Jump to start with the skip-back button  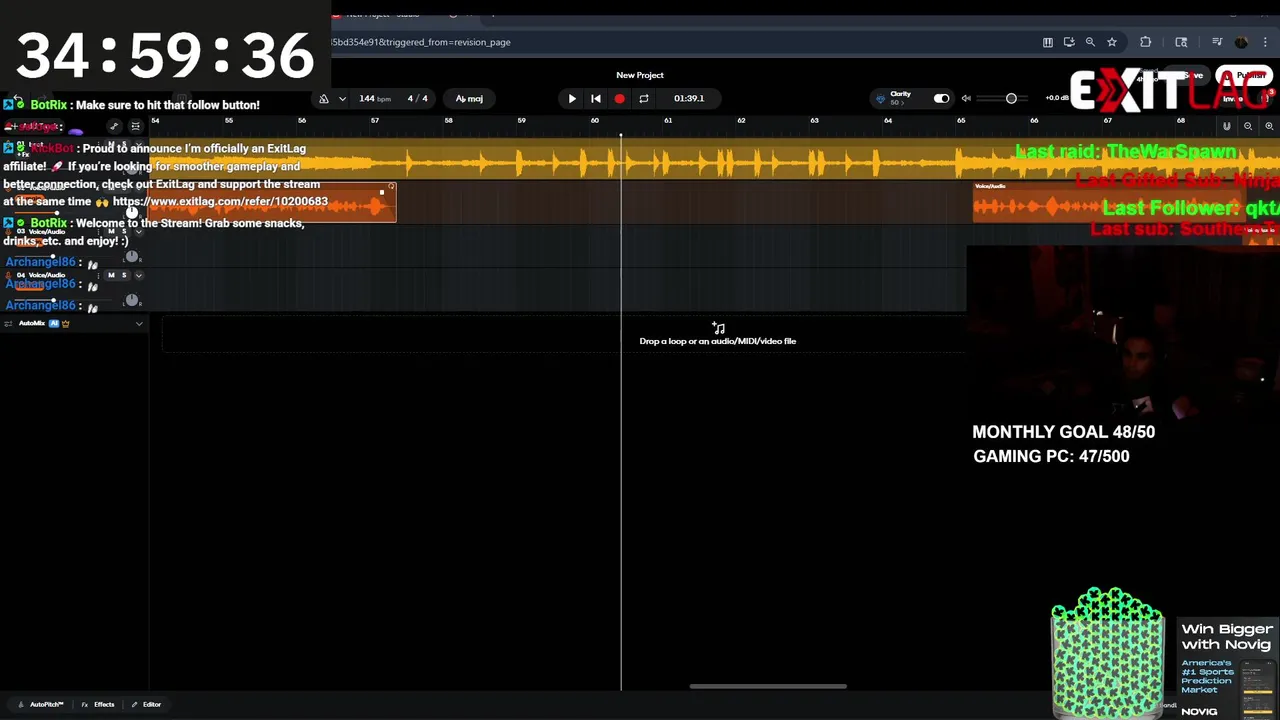coord(596,99)
